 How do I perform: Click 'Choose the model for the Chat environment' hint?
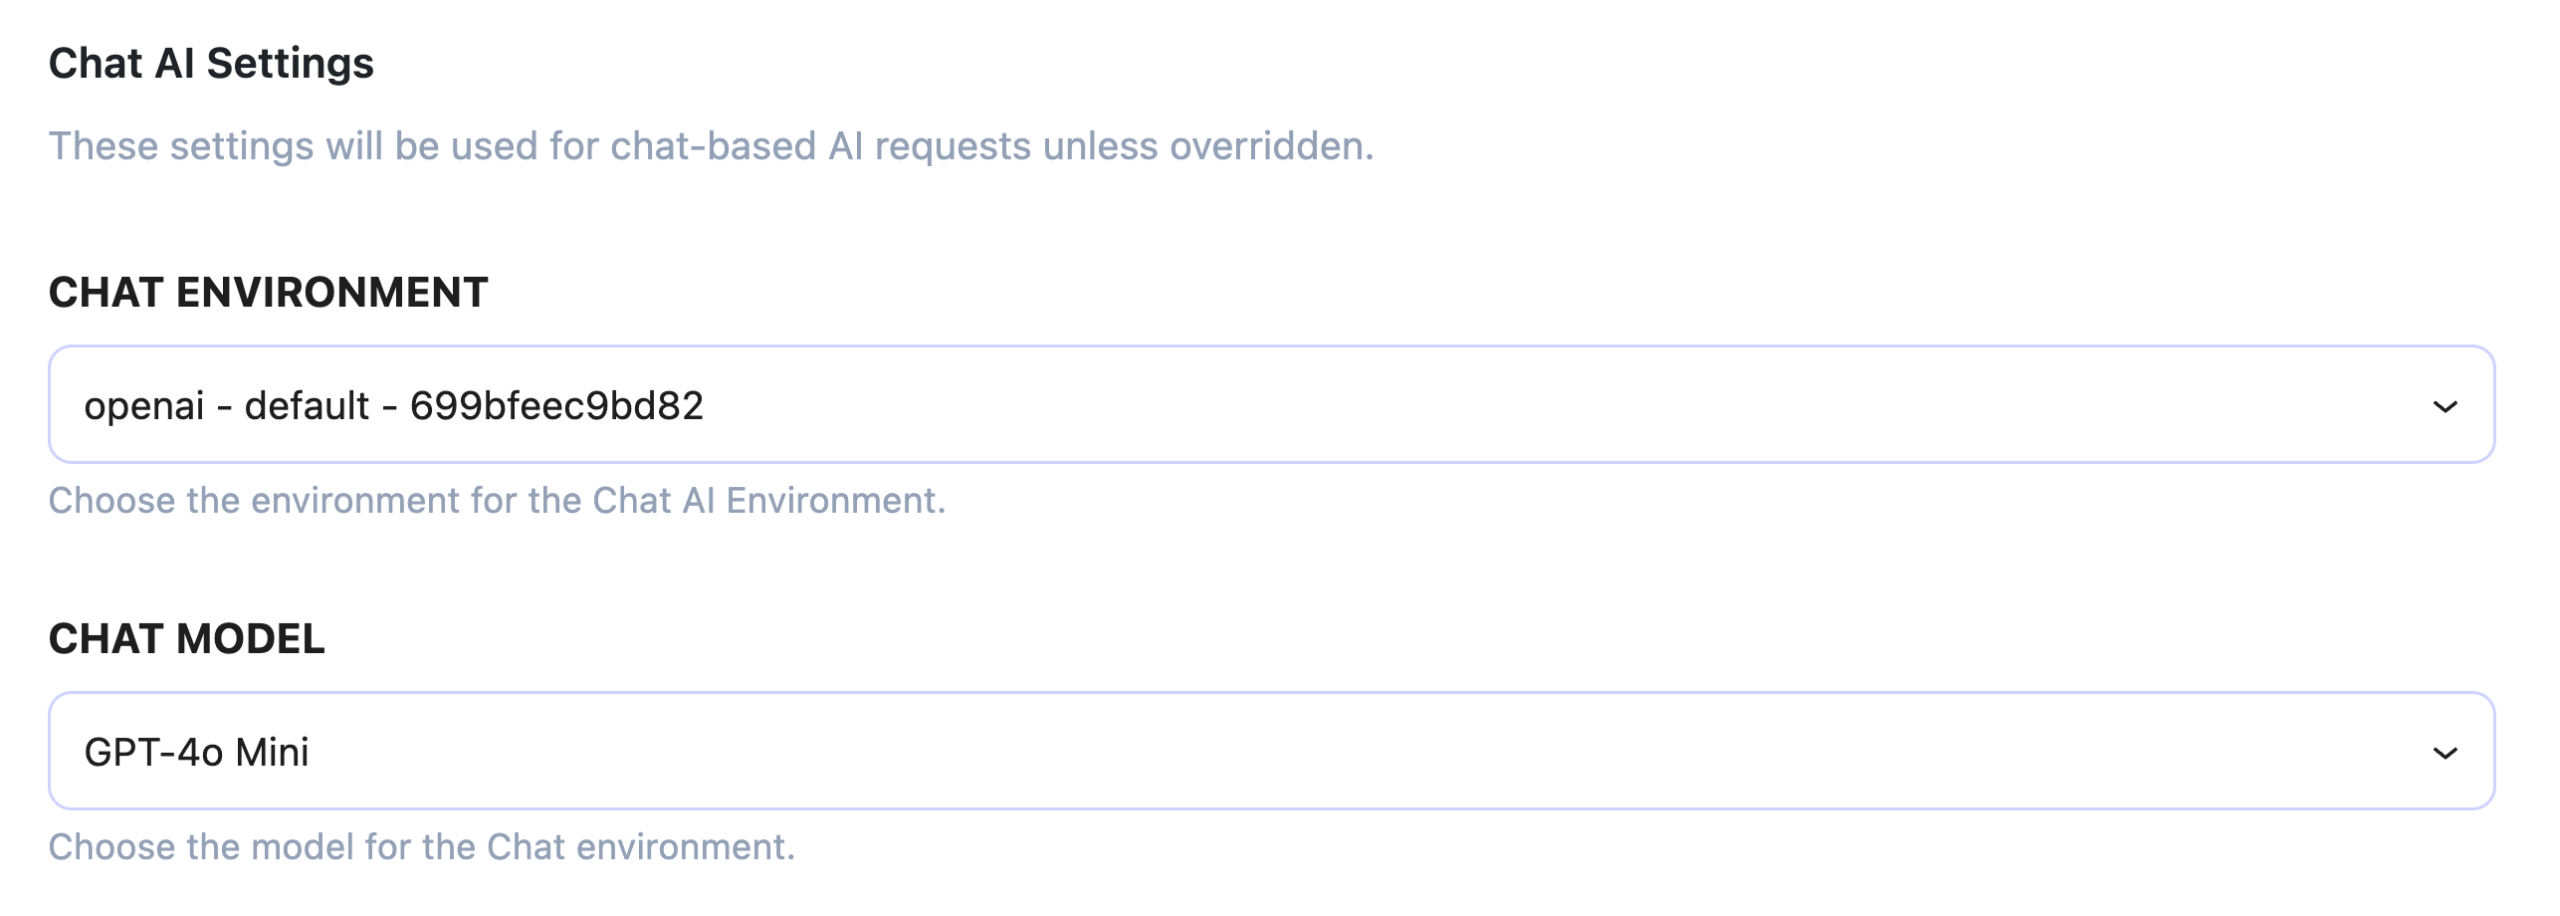421,847
